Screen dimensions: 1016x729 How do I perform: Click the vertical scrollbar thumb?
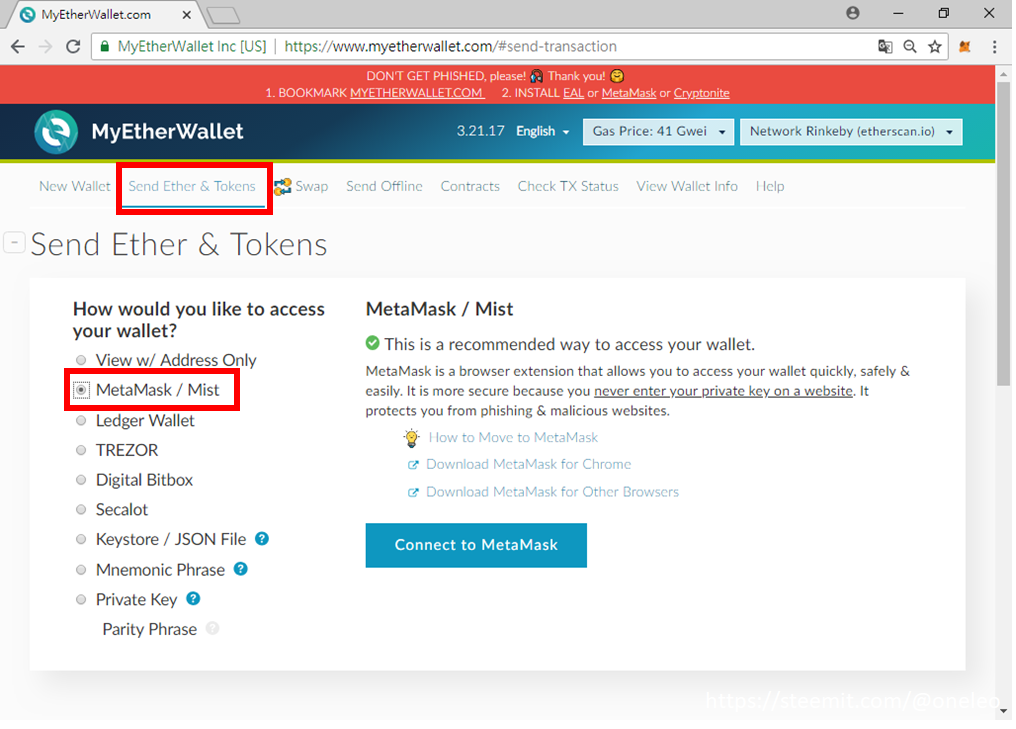point(1003,233)
